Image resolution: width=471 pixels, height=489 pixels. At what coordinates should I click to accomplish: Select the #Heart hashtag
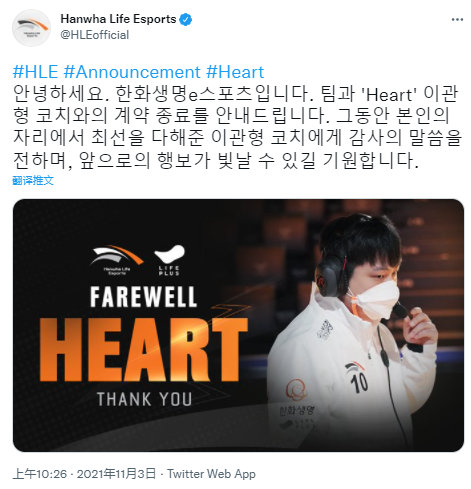pos(235,72)
